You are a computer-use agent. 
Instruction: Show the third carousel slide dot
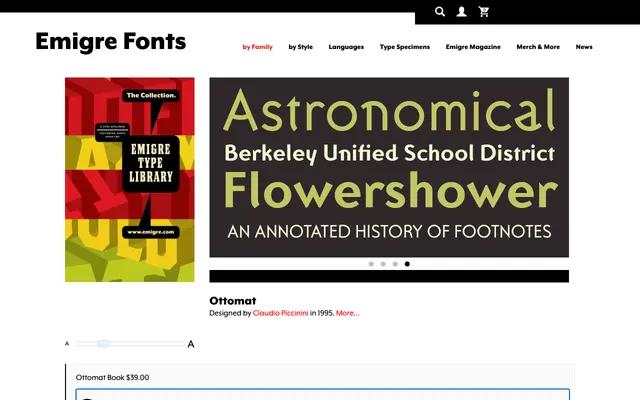point(395,264)
